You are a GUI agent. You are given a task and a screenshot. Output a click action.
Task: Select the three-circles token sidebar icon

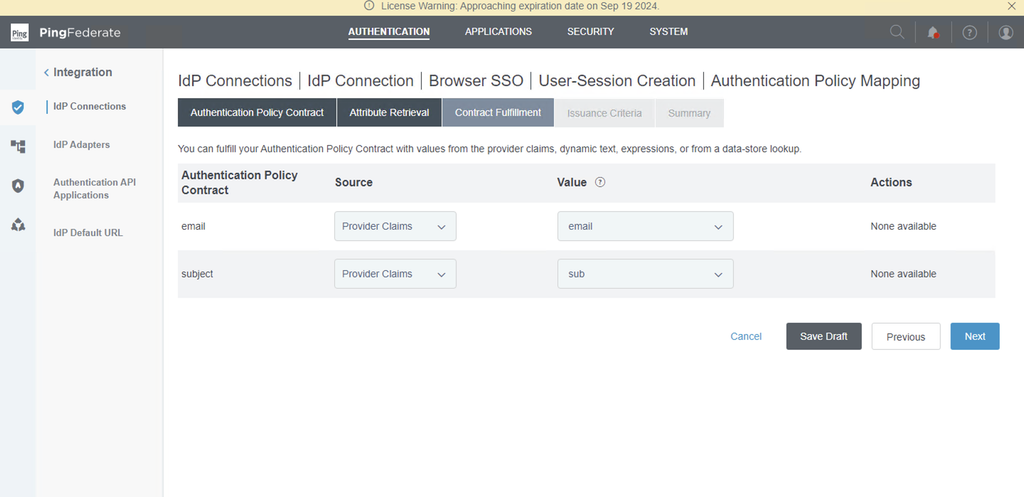[x=18, y=225]
